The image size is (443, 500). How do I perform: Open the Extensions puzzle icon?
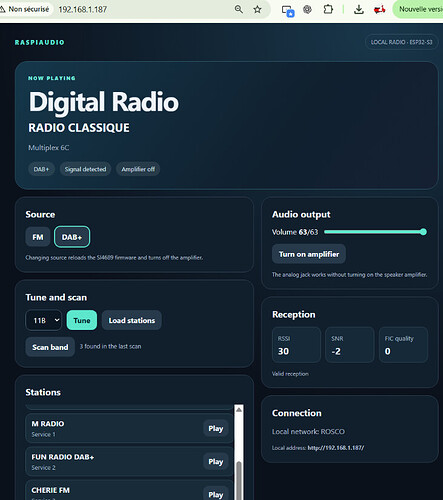(328, 9)
